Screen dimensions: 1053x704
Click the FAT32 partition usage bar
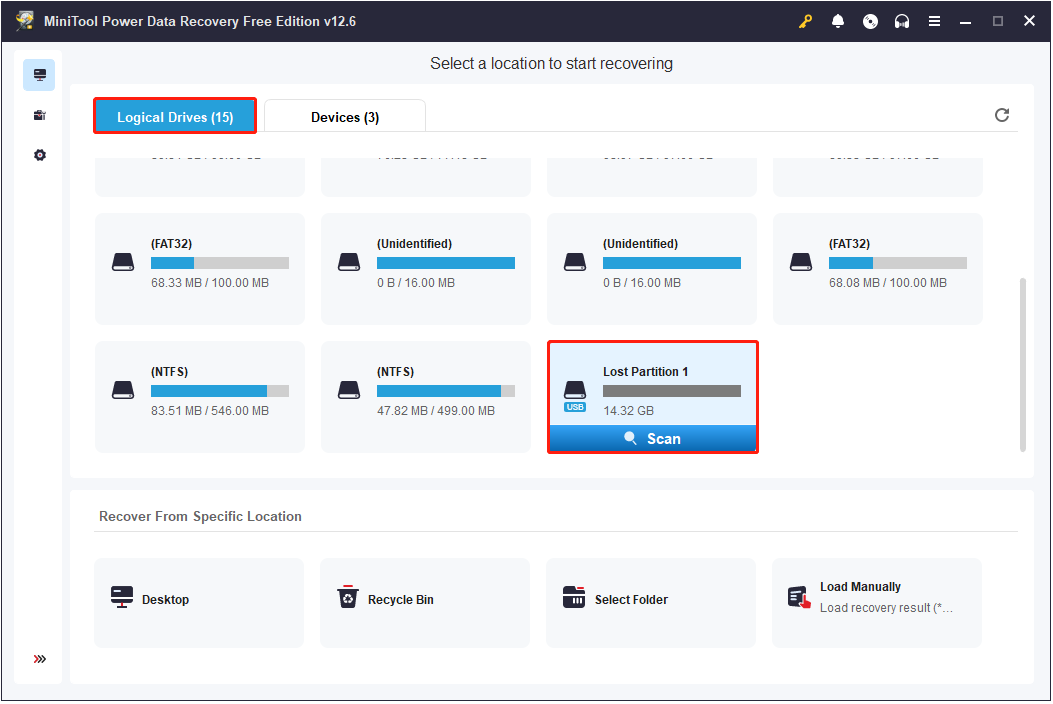pos(219,263)
